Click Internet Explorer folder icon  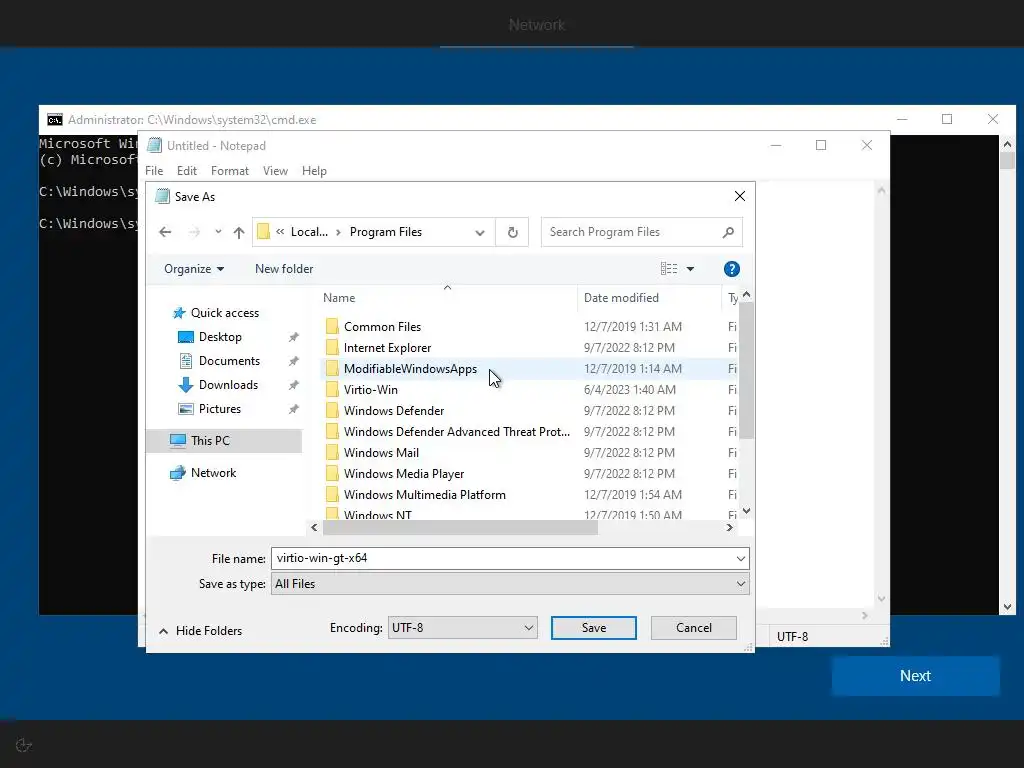point(332,347)
